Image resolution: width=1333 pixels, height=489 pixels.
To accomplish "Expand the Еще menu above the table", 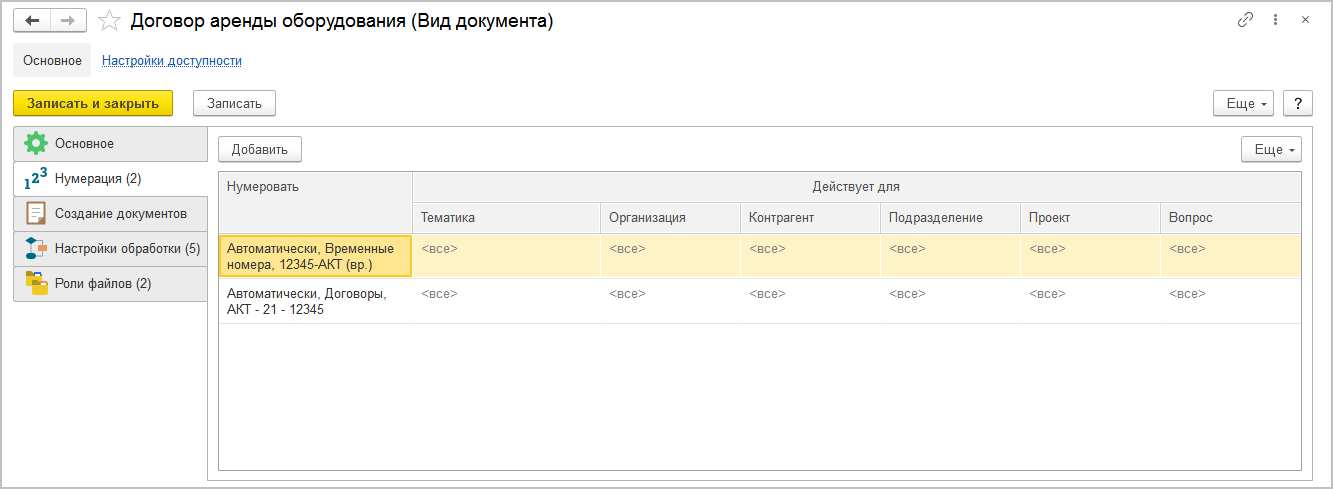I will pos(1271,149).
